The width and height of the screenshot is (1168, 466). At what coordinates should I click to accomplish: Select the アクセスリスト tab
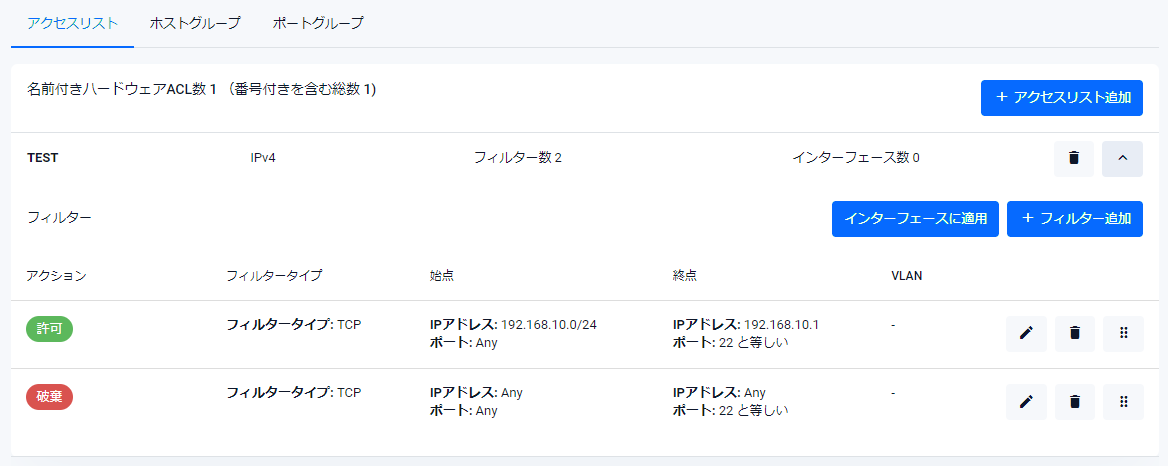[72, 23]
